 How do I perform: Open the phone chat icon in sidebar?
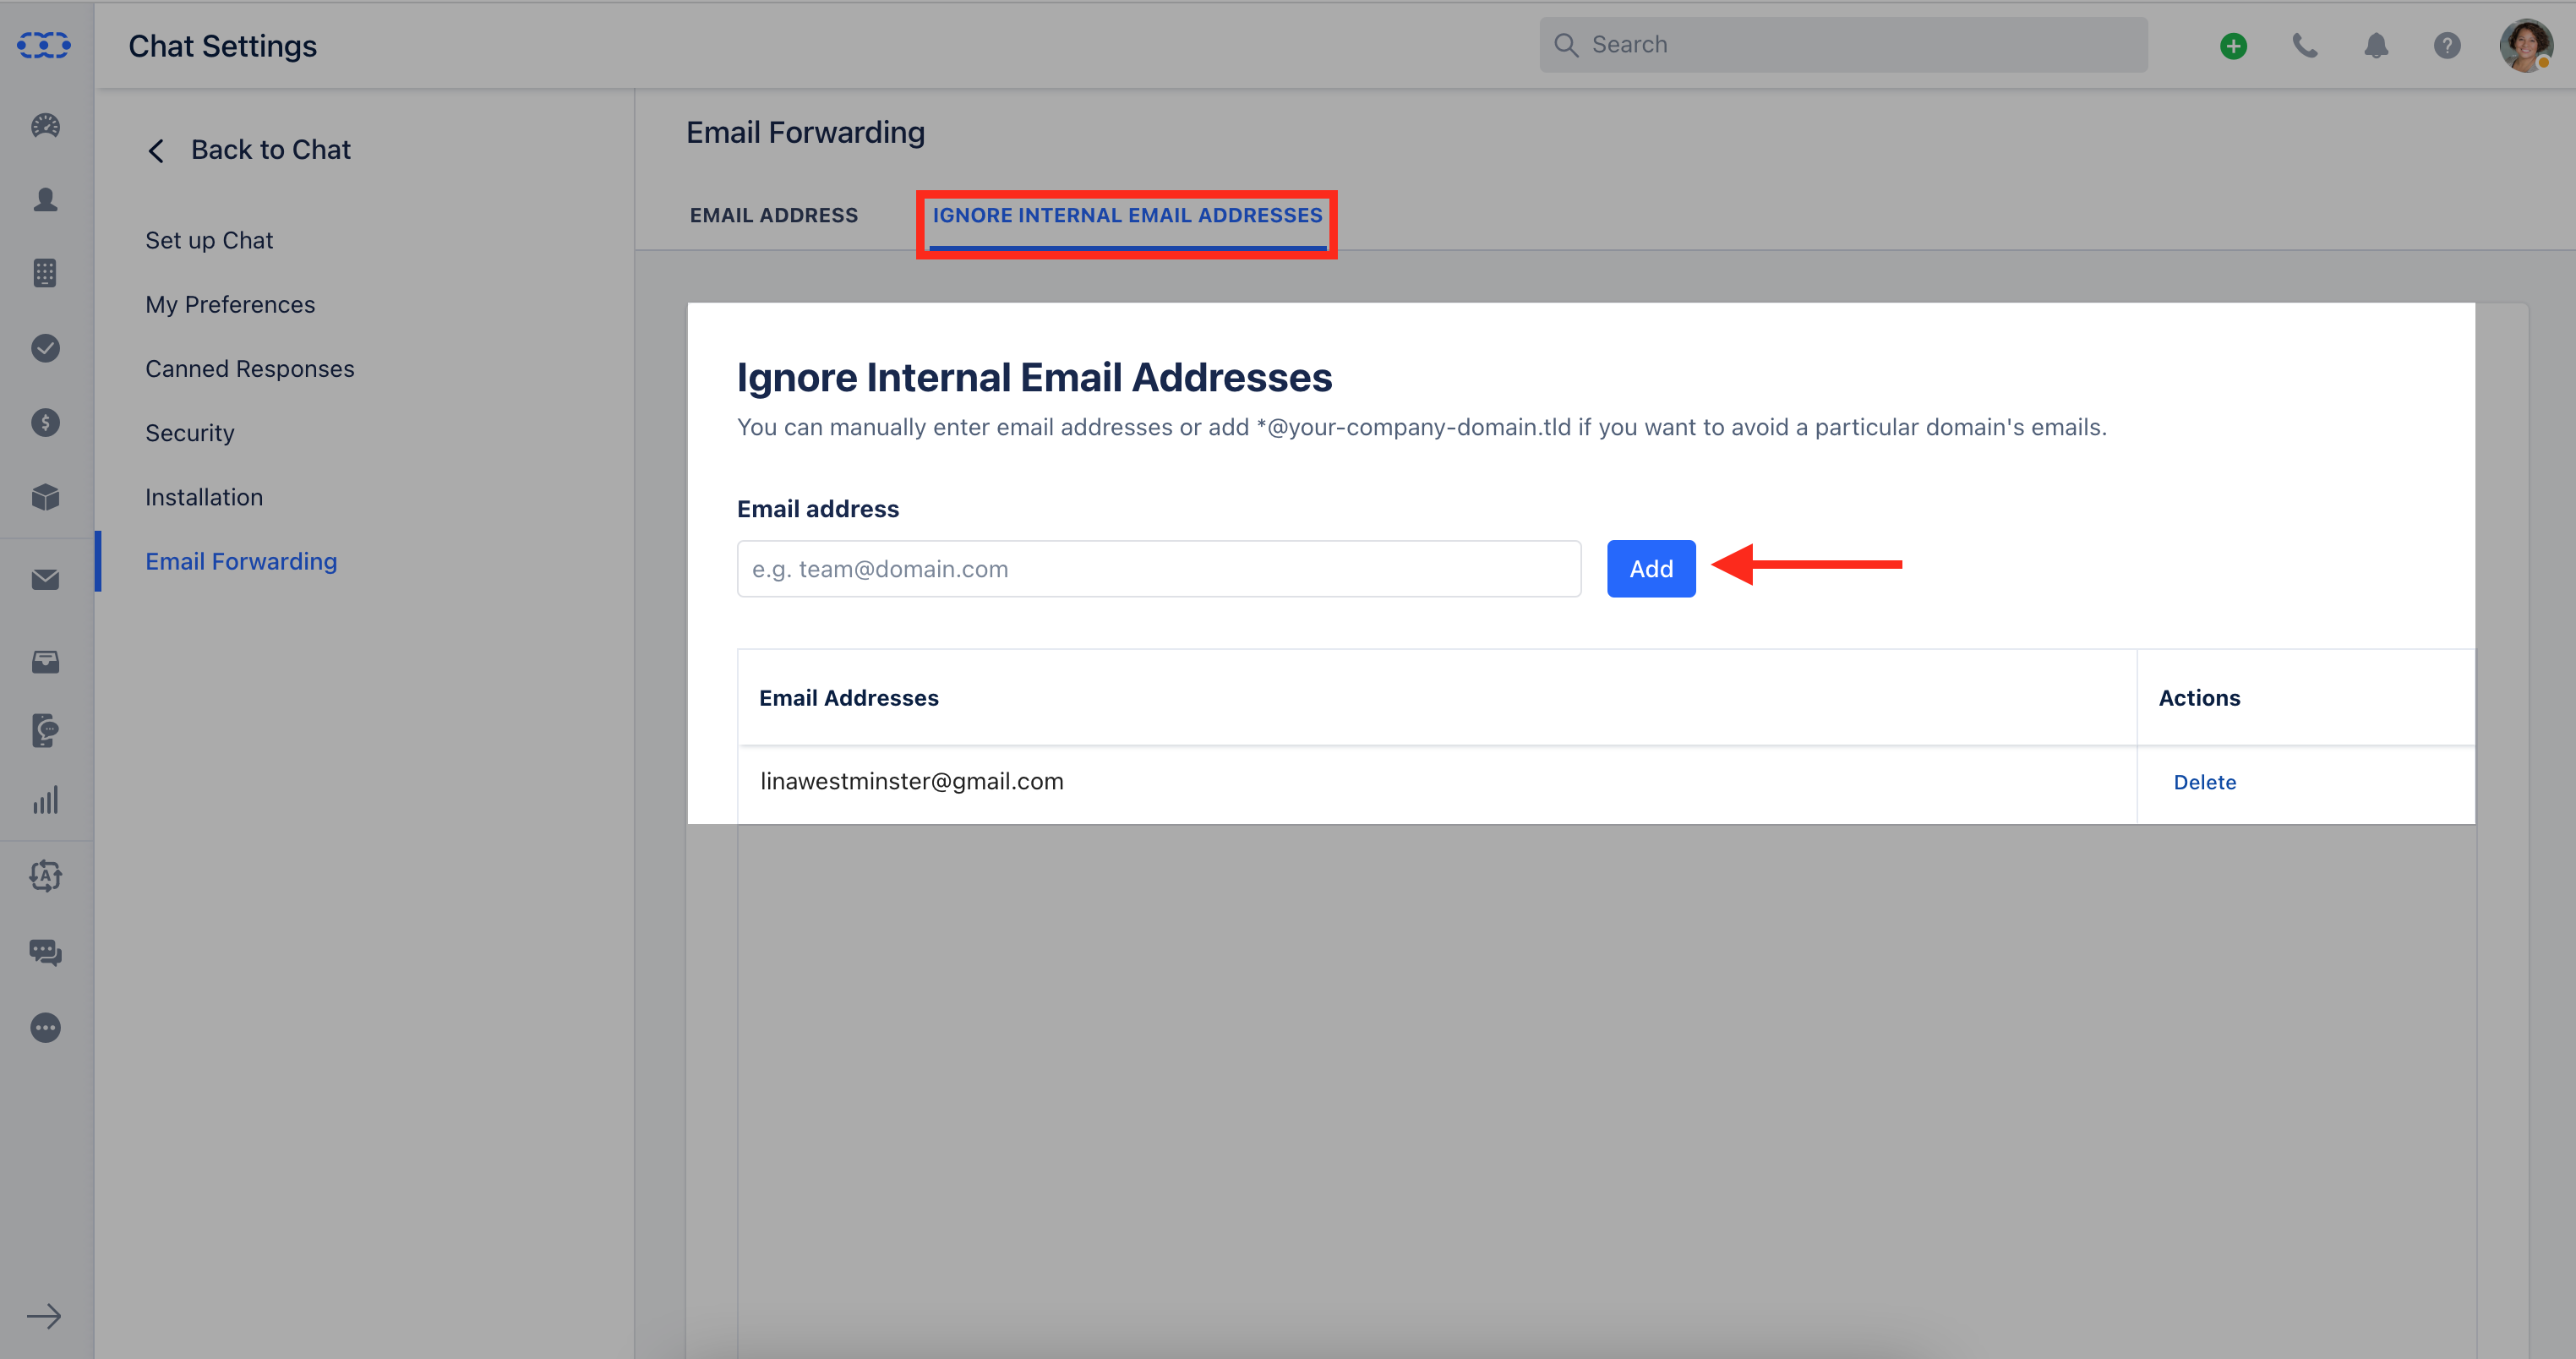pos(45,730)
